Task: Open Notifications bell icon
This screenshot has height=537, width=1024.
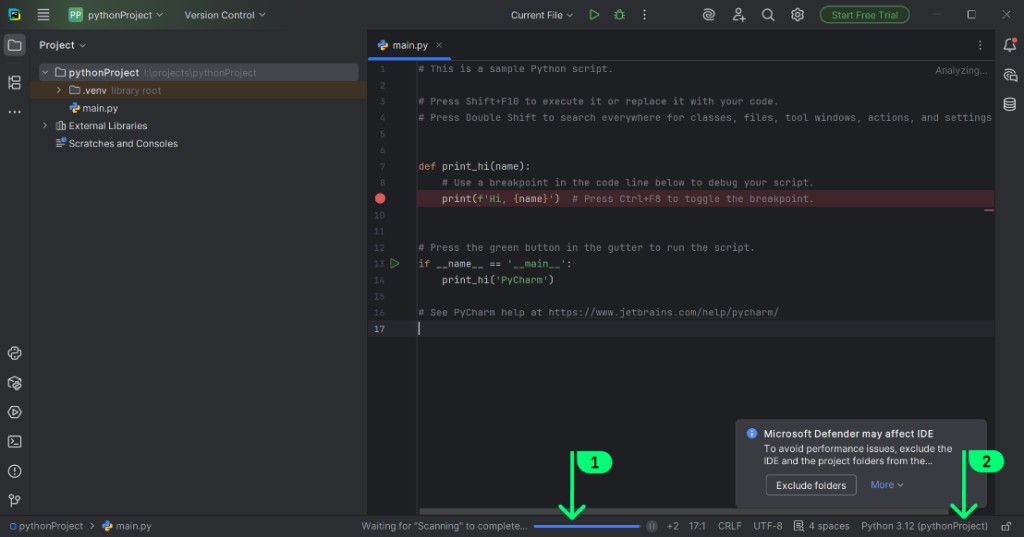Action: tap(1009, 45)
